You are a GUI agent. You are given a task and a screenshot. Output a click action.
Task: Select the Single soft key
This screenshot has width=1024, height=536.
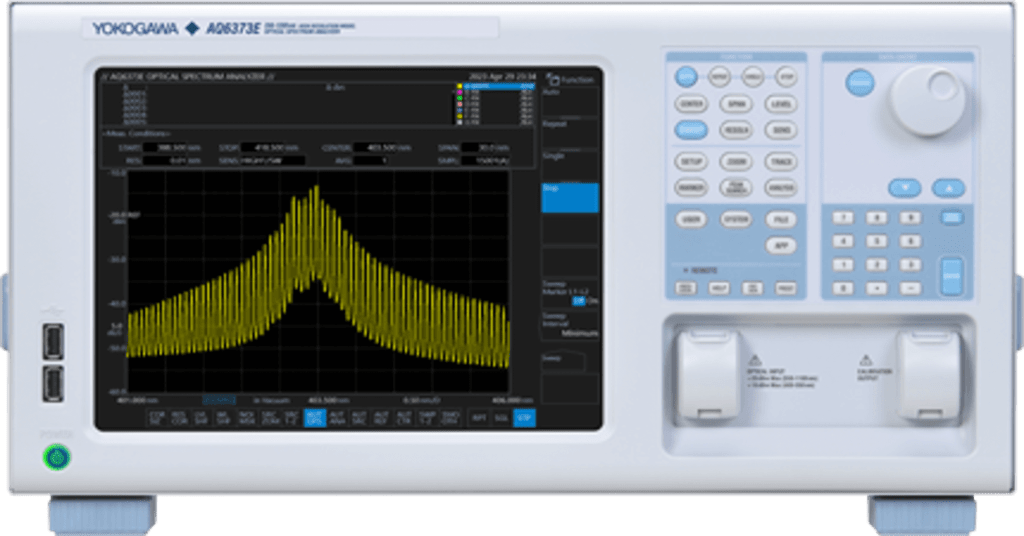570,165
